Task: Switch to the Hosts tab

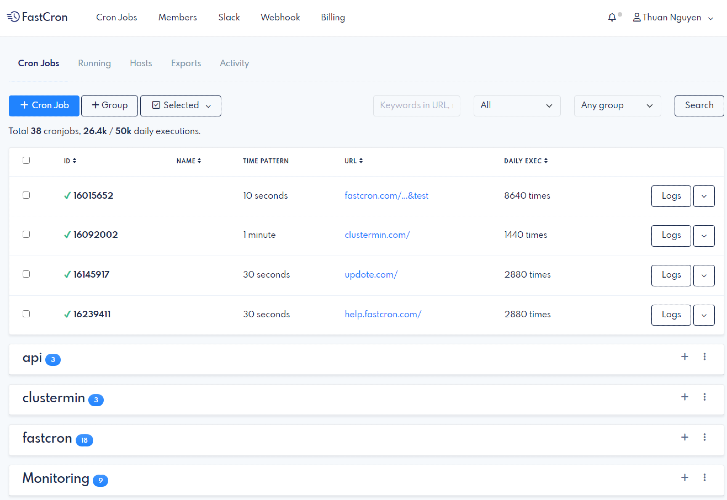Action: 141,63
